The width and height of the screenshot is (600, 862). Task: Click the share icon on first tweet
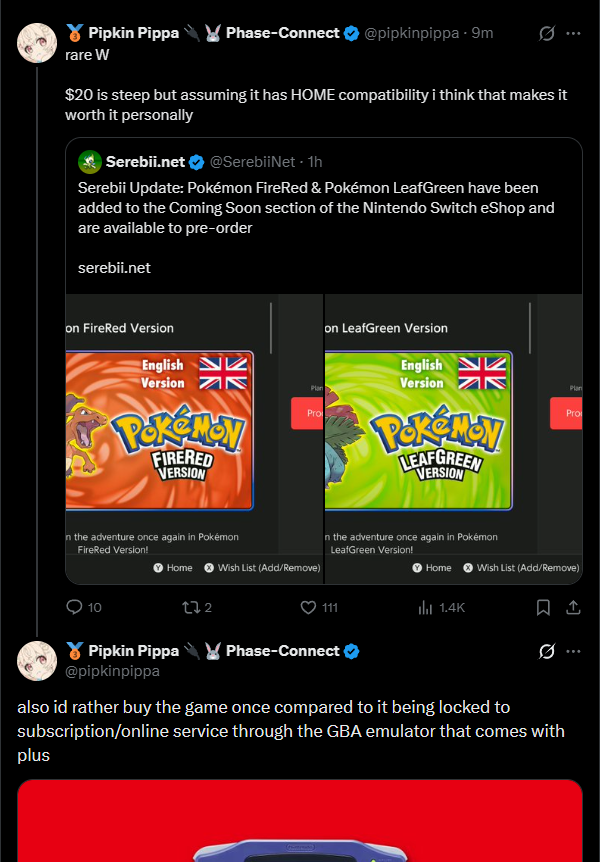574,607
